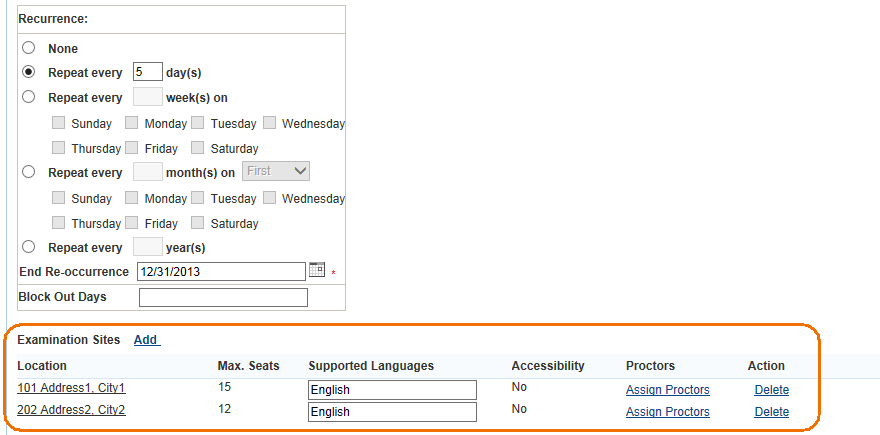Edit Supported Languages field for 101 Address1
Screen dimensions: 880x435
[x=392, y=390]
